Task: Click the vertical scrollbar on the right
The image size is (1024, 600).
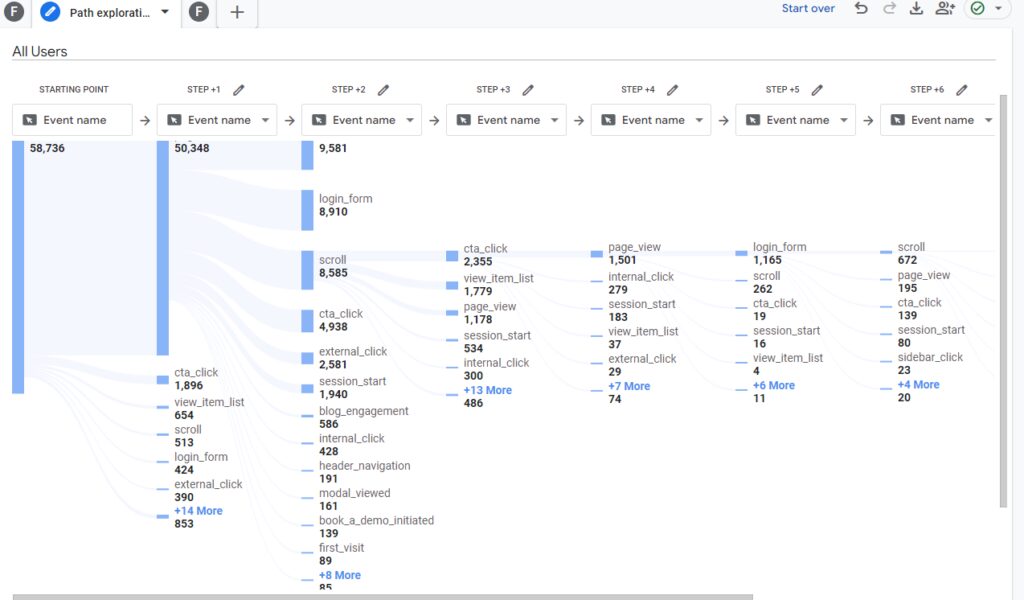Action: coord(1003,300)
